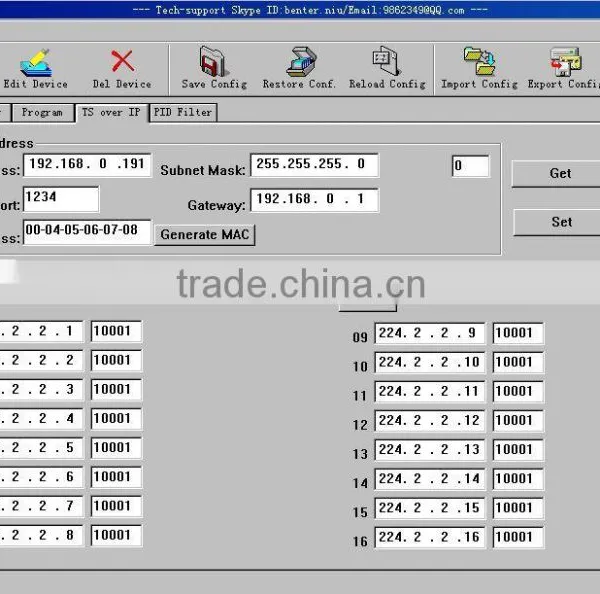
Task: Click channel 11 port field
Action: coord(518,392)
